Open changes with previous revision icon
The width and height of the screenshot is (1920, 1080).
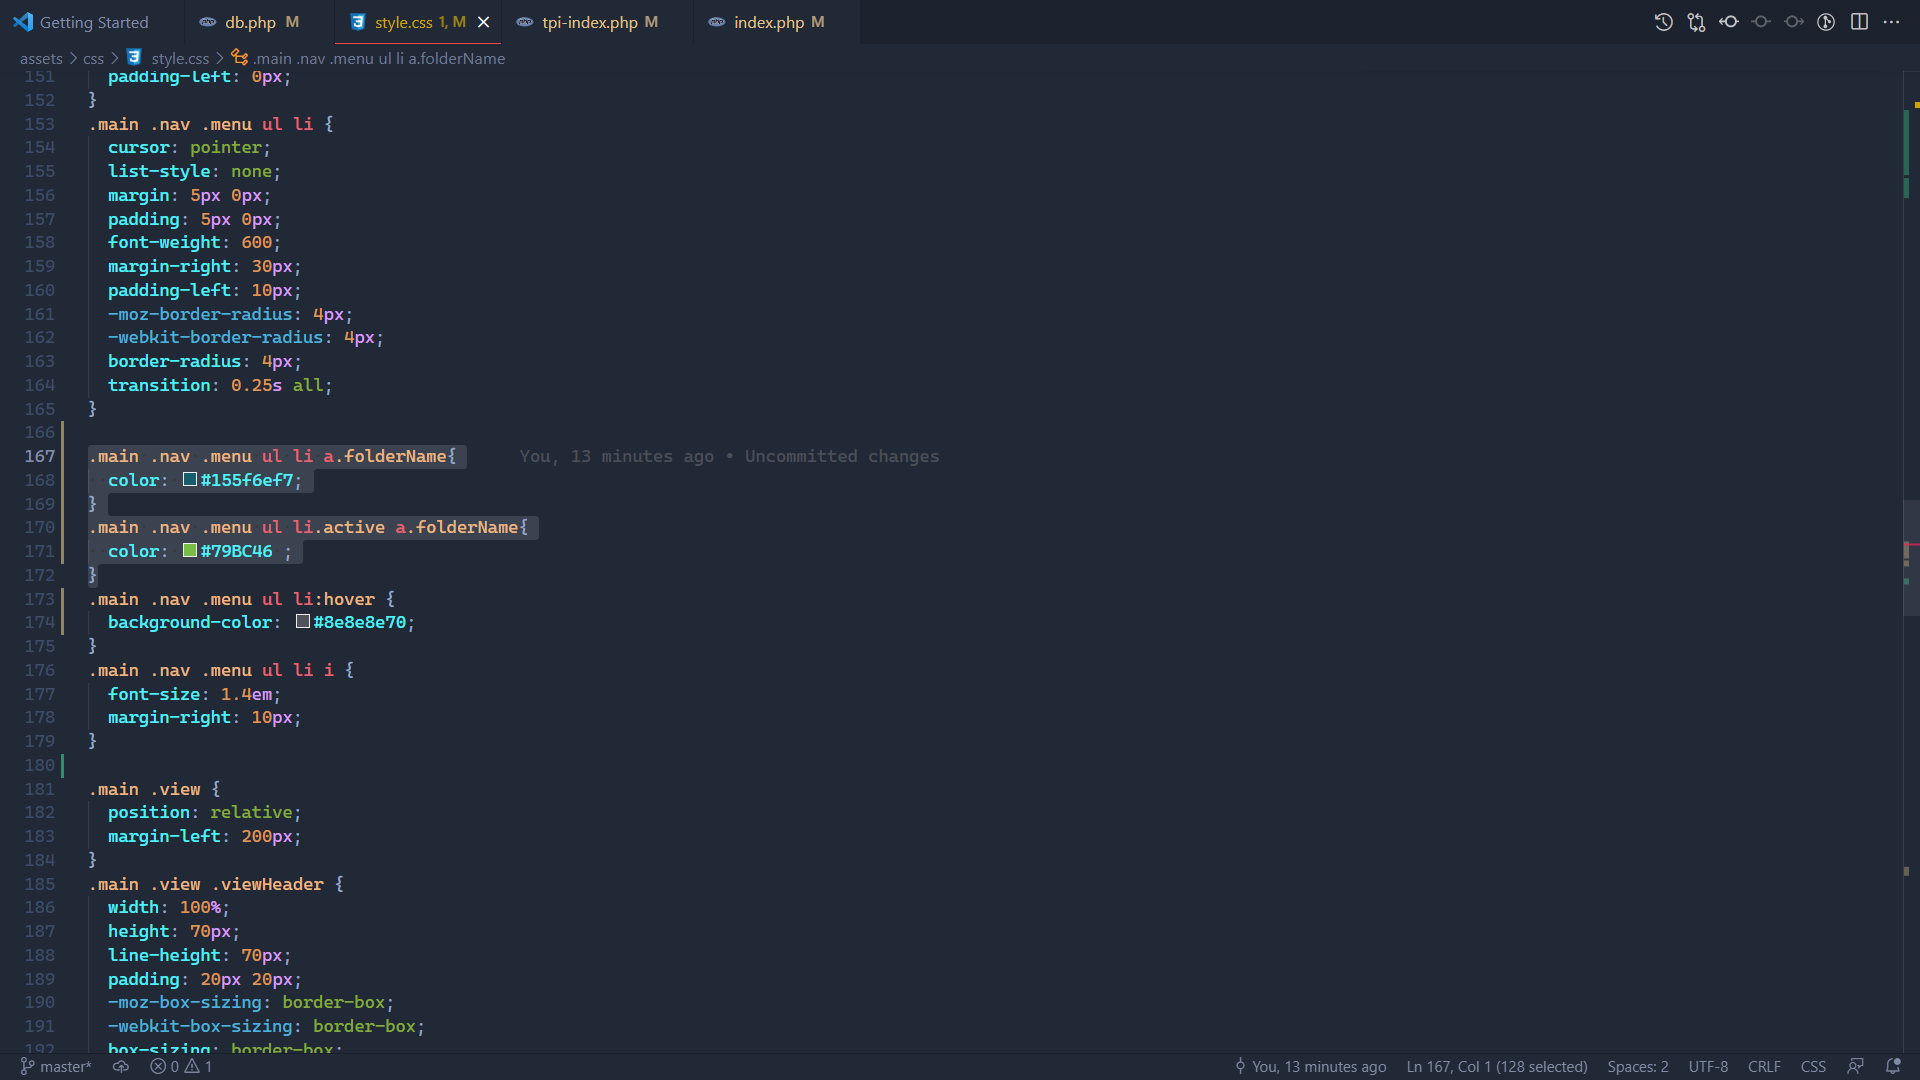pyautogui.click(x=1729, y=22)
